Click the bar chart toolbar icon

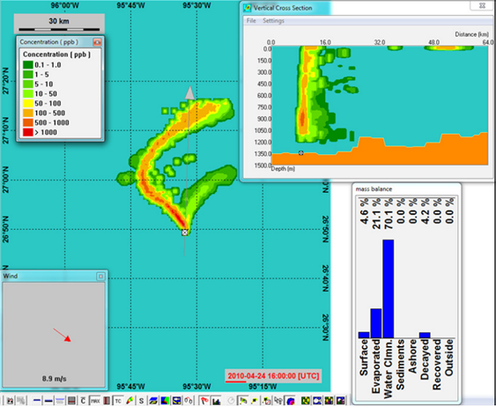216,401
